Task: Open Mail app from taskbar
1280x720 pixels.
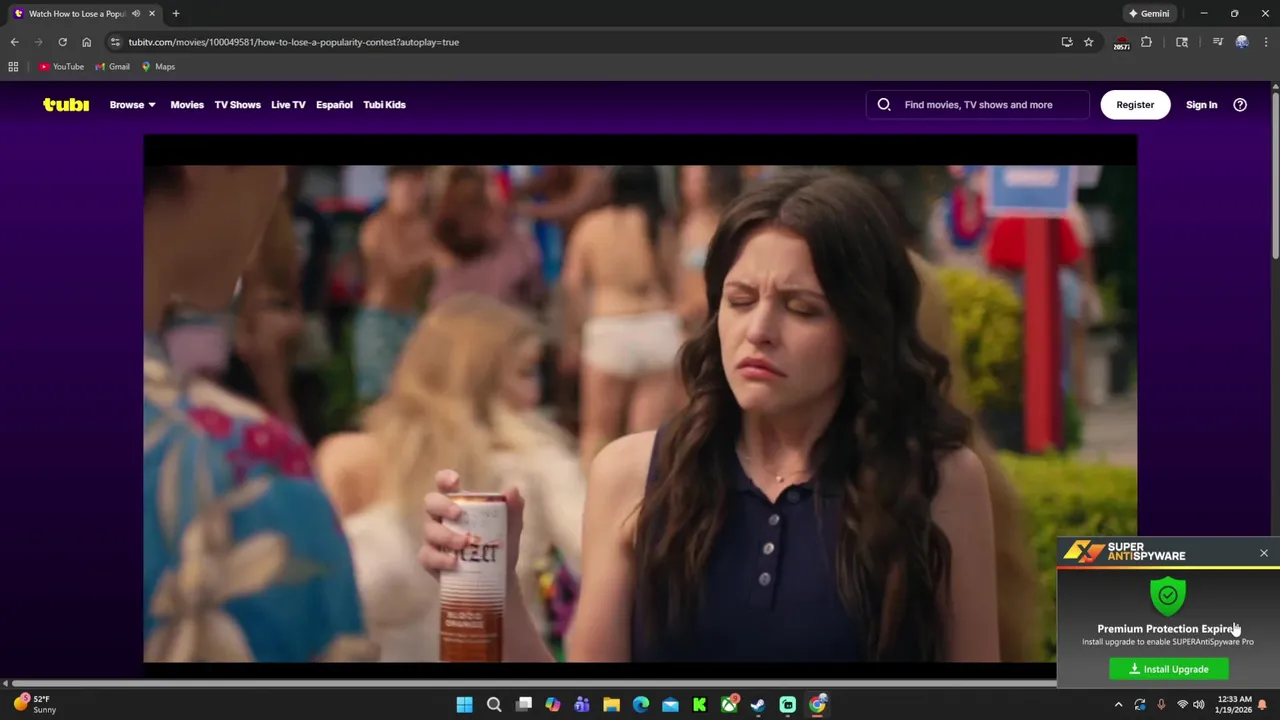Action: 670,705
